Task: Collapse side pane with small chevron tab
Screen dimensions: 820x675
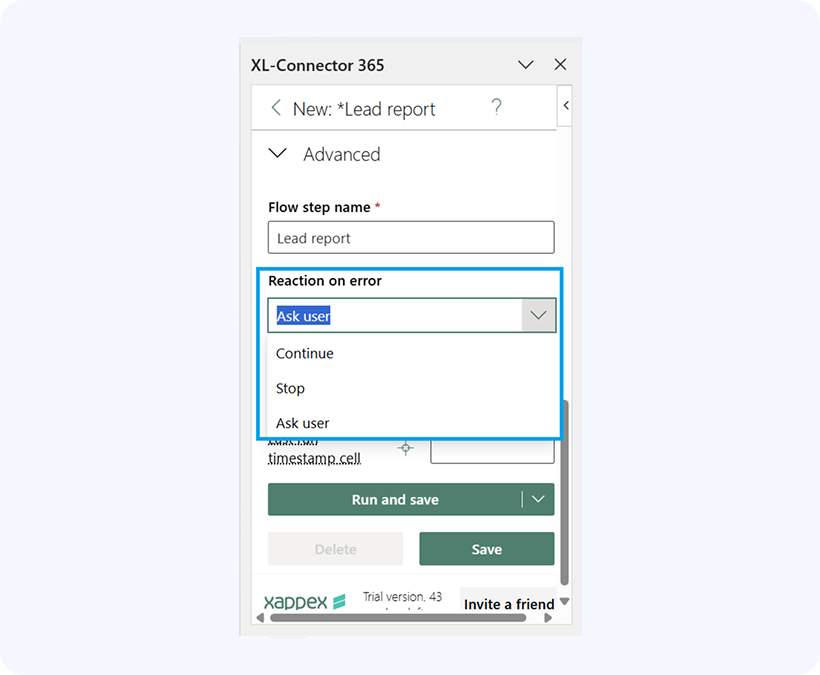Action: 565,106
